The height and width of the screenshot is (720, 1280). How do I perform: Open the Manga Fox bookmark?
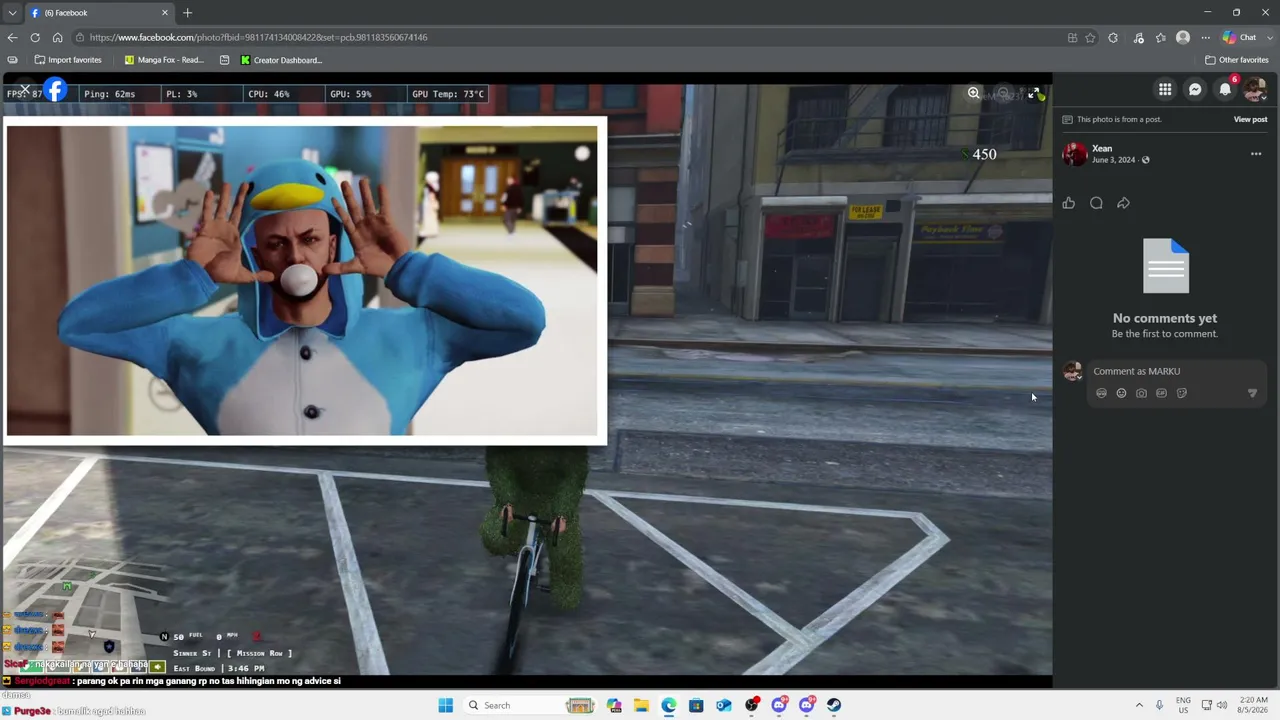tap(164, 60)
